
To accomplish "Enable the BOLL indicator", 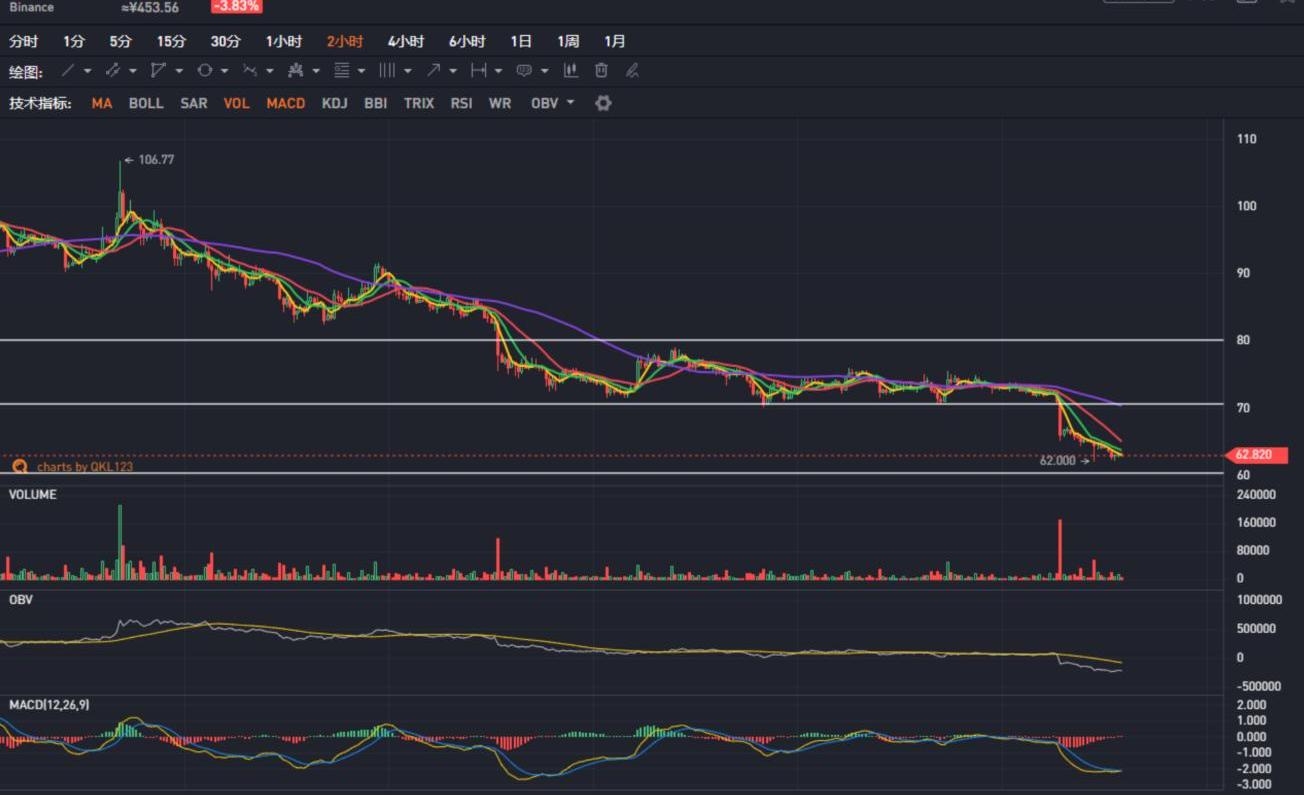I will 146,103.
